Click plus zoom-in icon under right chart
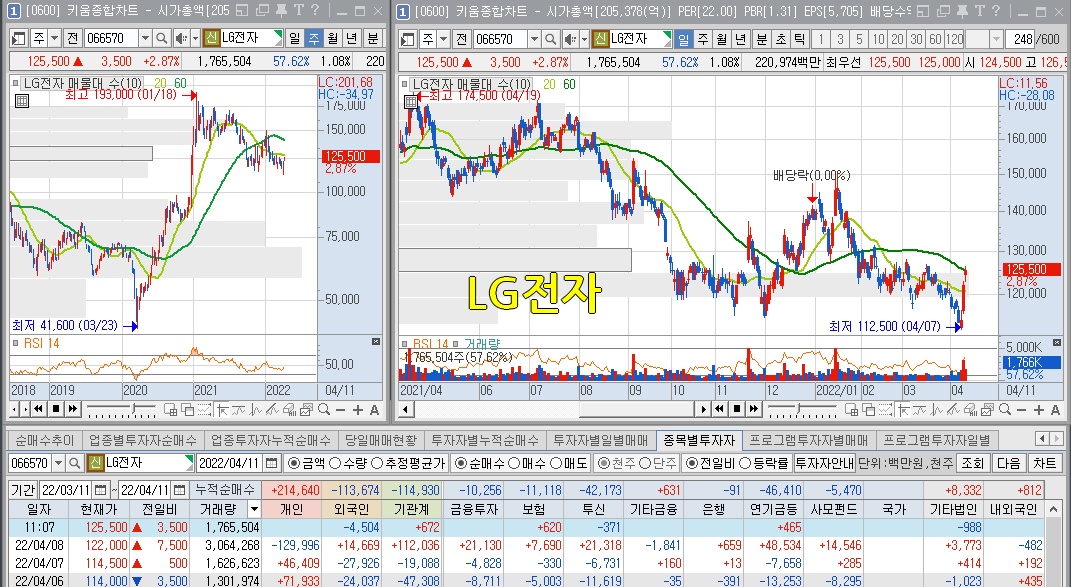This screenshot has width=1071, height=587. [1039, 409]
